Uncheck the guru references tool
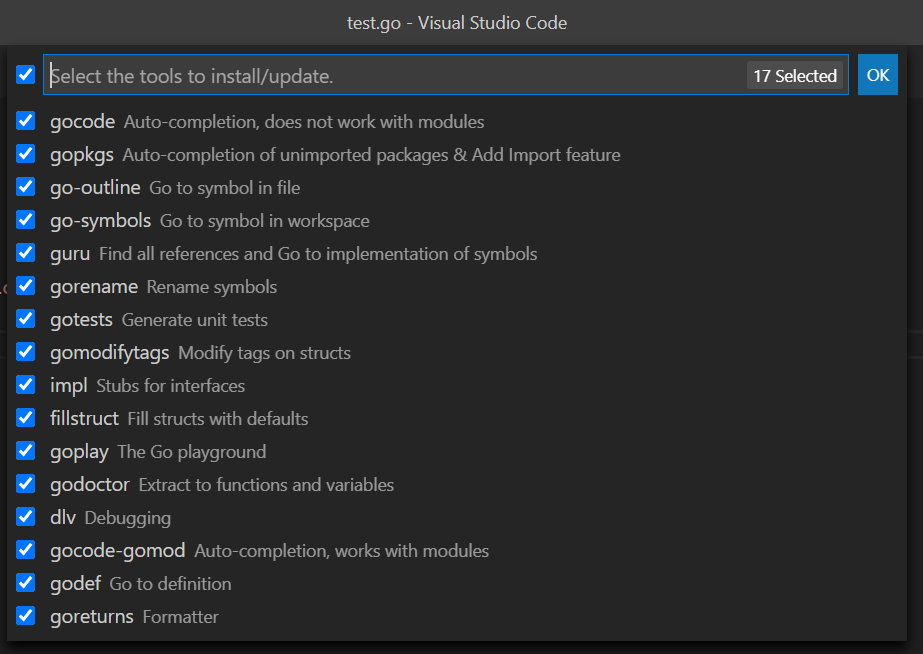Image resolution: width=923 pixels, height=654 pixels. coord(25,253)
